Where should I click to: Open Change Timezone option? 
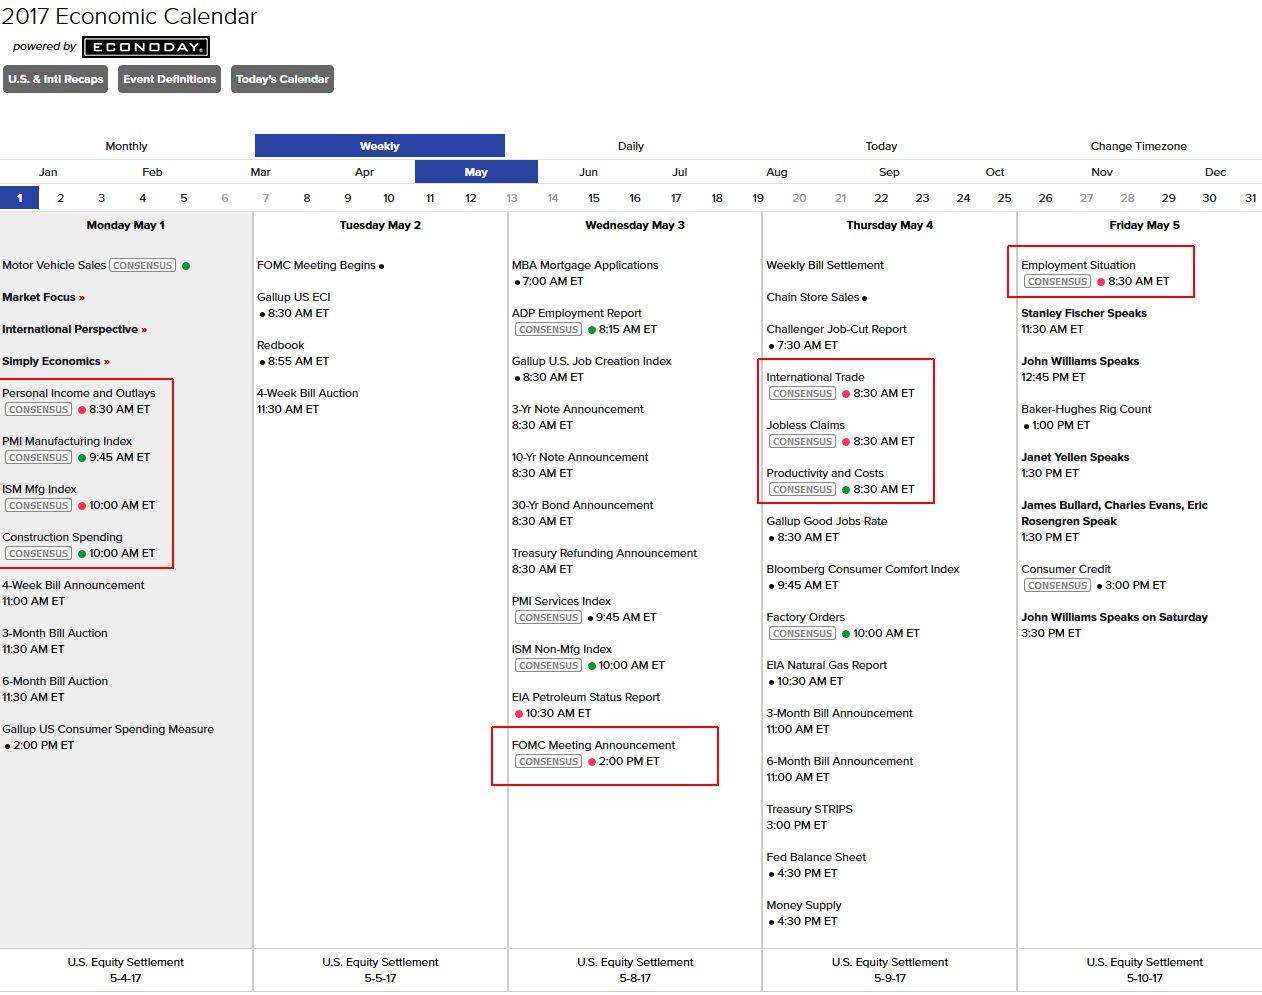(1139, 146)
